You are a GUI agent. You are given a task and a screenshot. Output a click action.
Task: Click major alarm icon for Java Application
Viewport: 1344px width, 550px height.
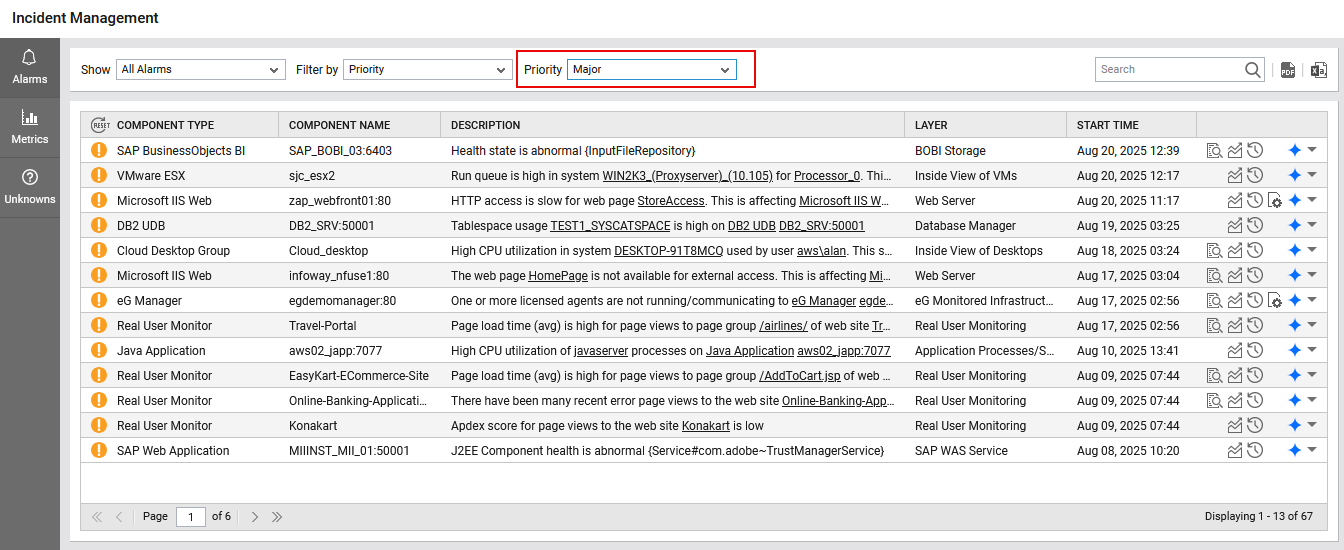coord(98,351)
